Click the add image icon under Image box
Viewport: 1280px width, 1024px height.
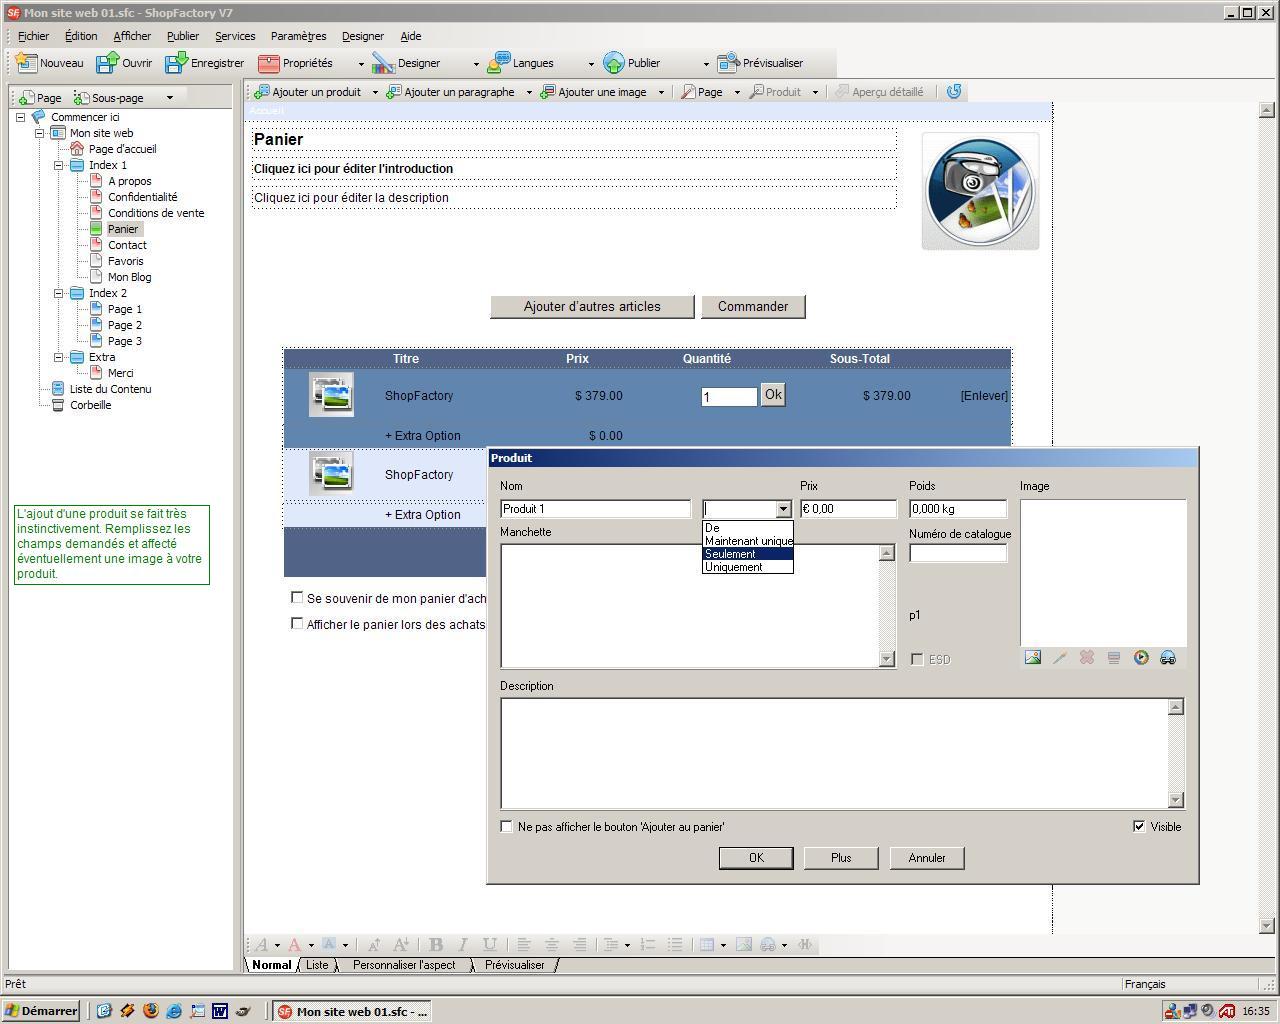tap(1032, 658)
